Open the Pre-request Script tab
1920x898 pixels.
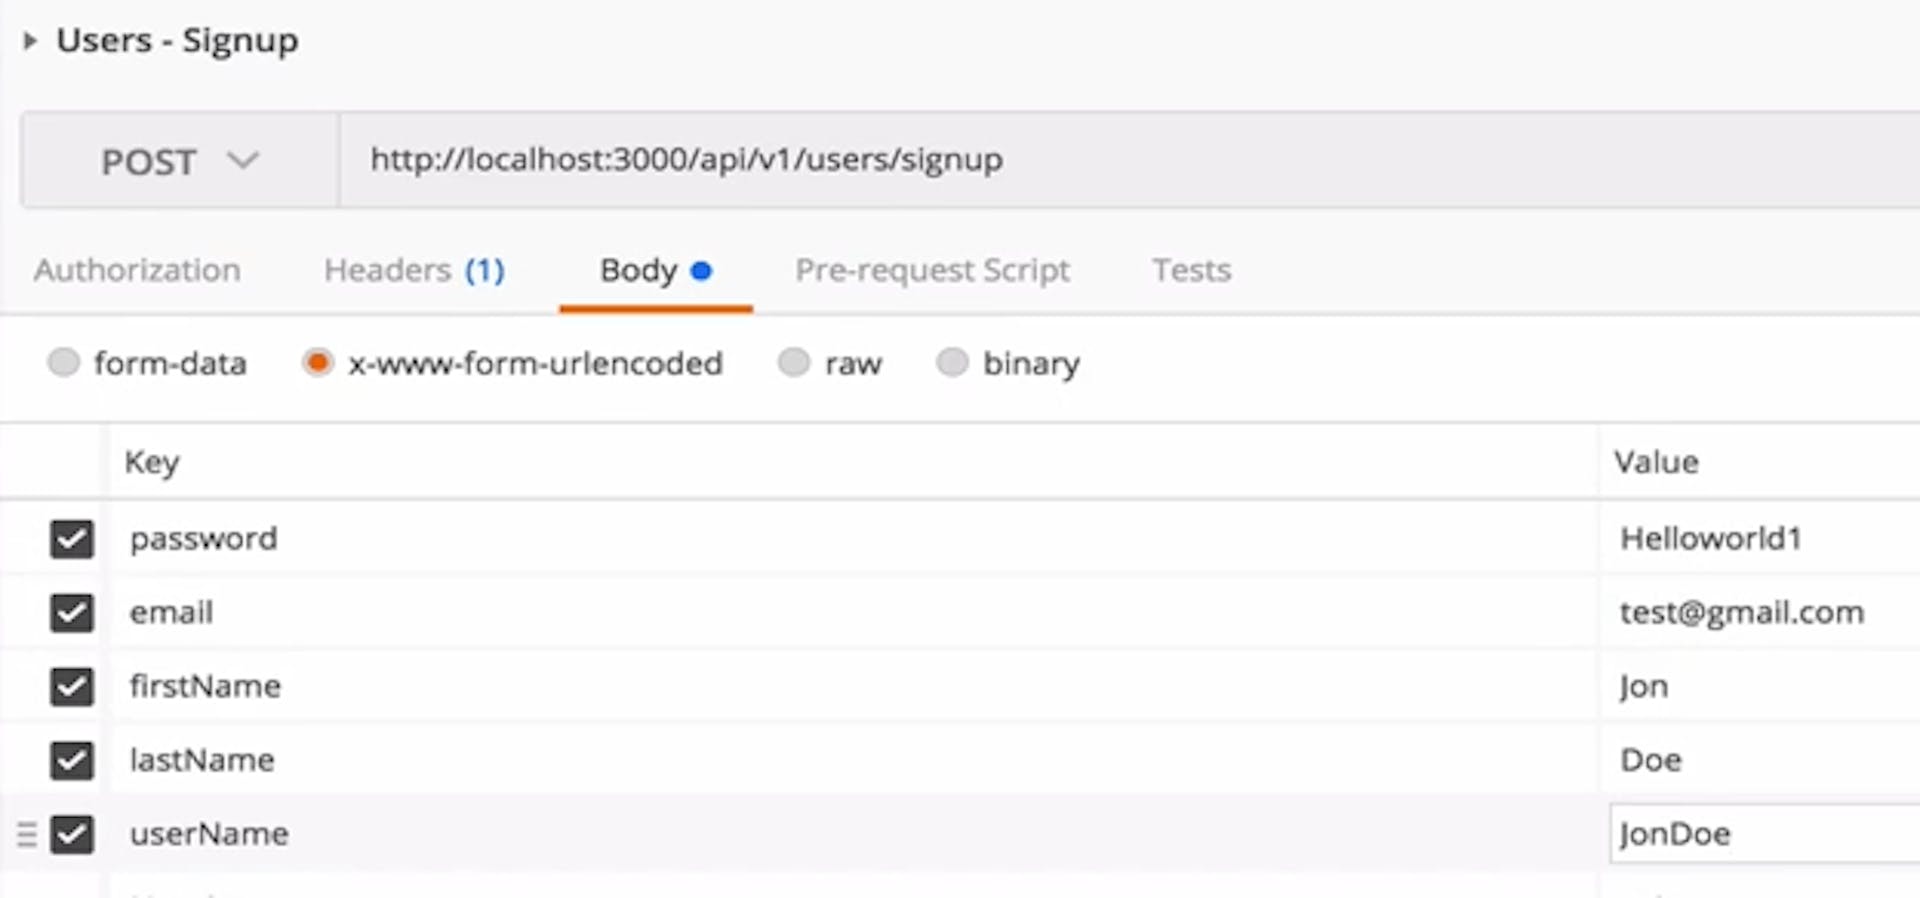[x=932, y=270]
